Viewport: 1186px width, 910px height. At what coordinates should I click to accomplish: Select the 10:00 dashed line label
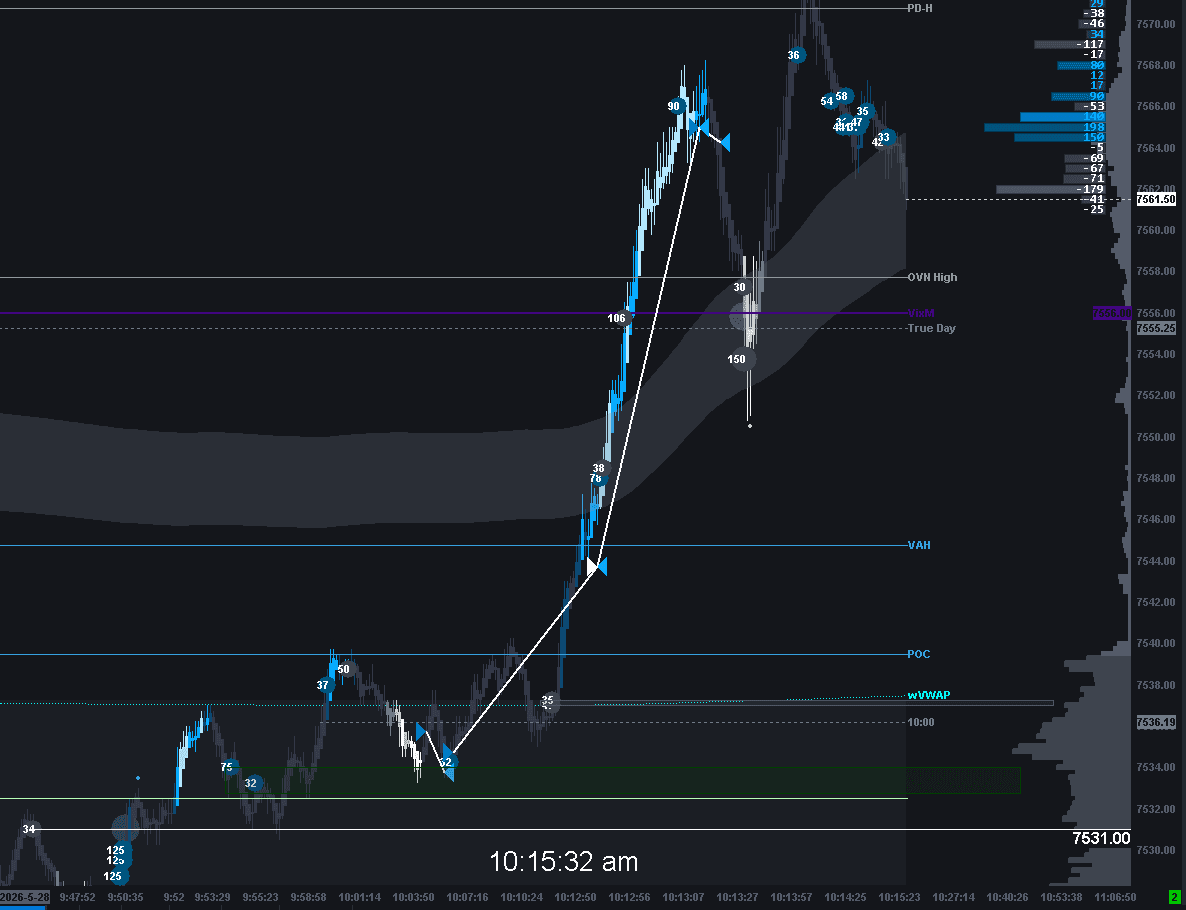(921, 722)
